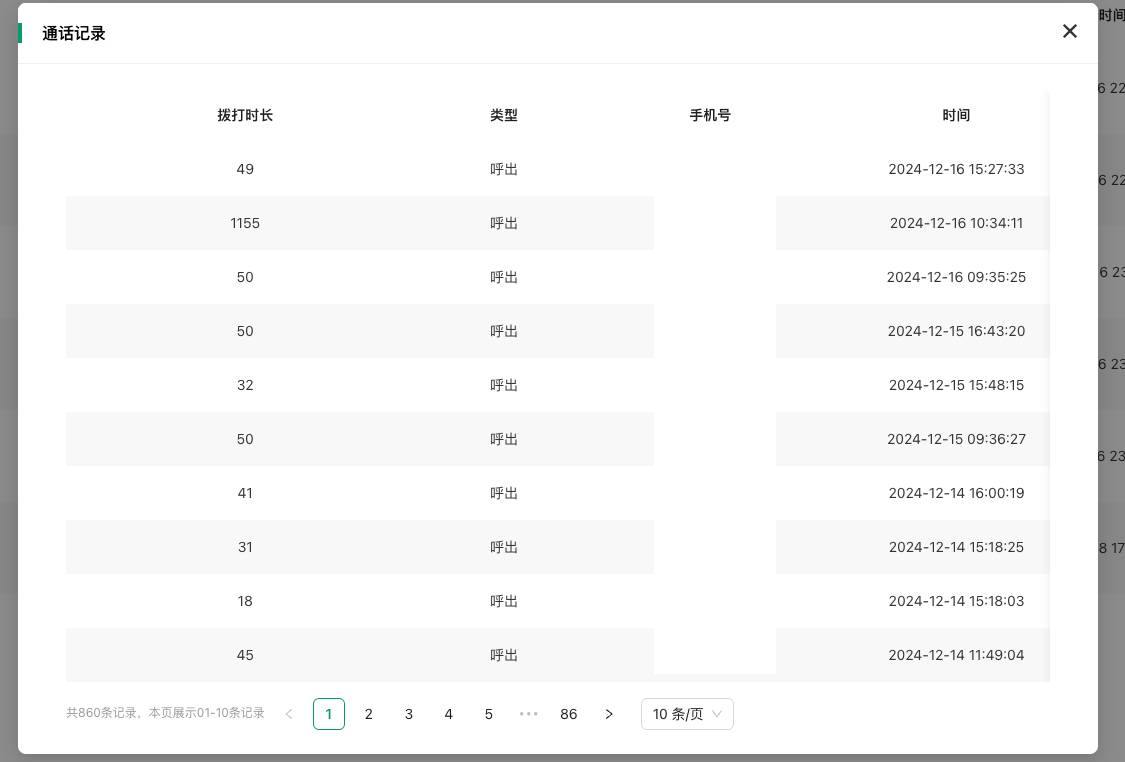The width and height of the screenshot is (1125, 762).
Task: Click timestamp 2024-12-15 15:48:15
Action: [x=956, y=385]
